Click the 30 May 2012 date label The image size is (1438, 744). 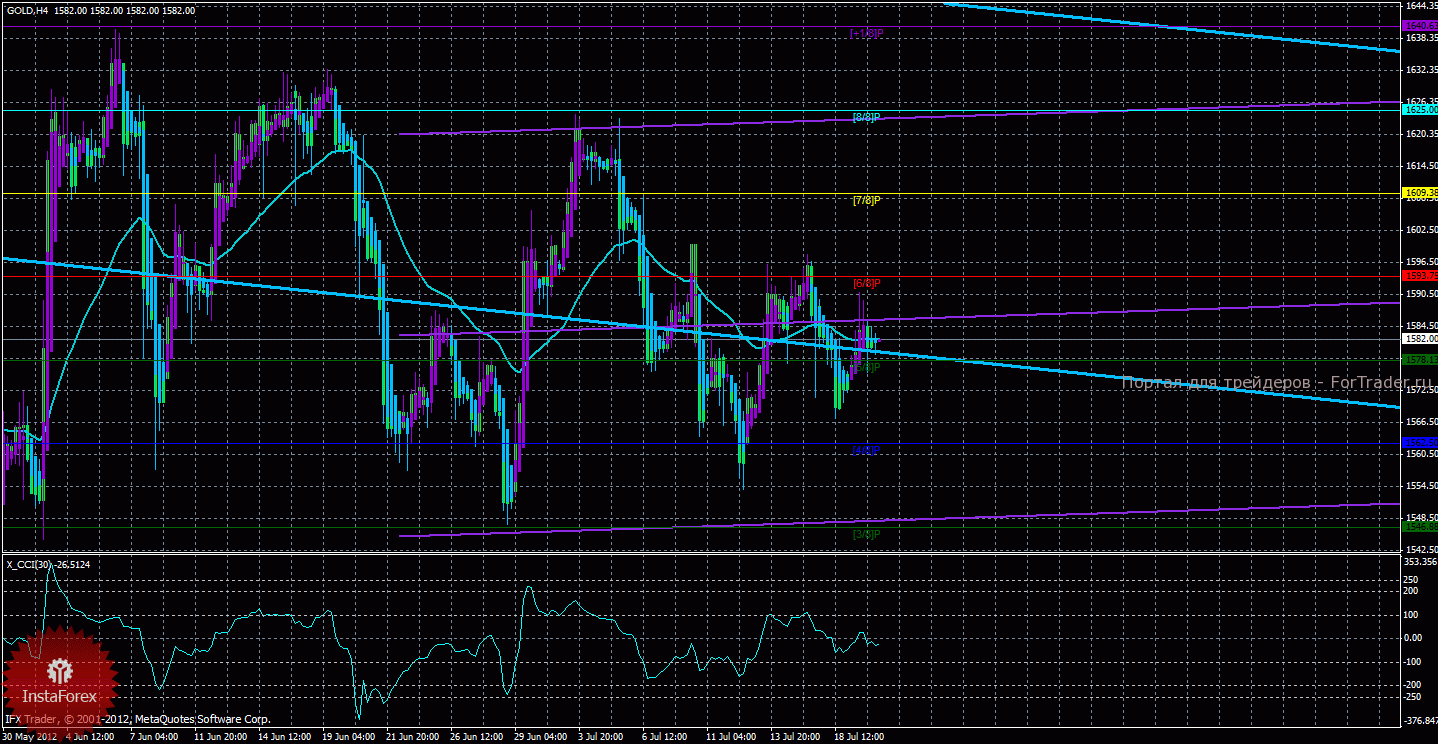[29, 737]
